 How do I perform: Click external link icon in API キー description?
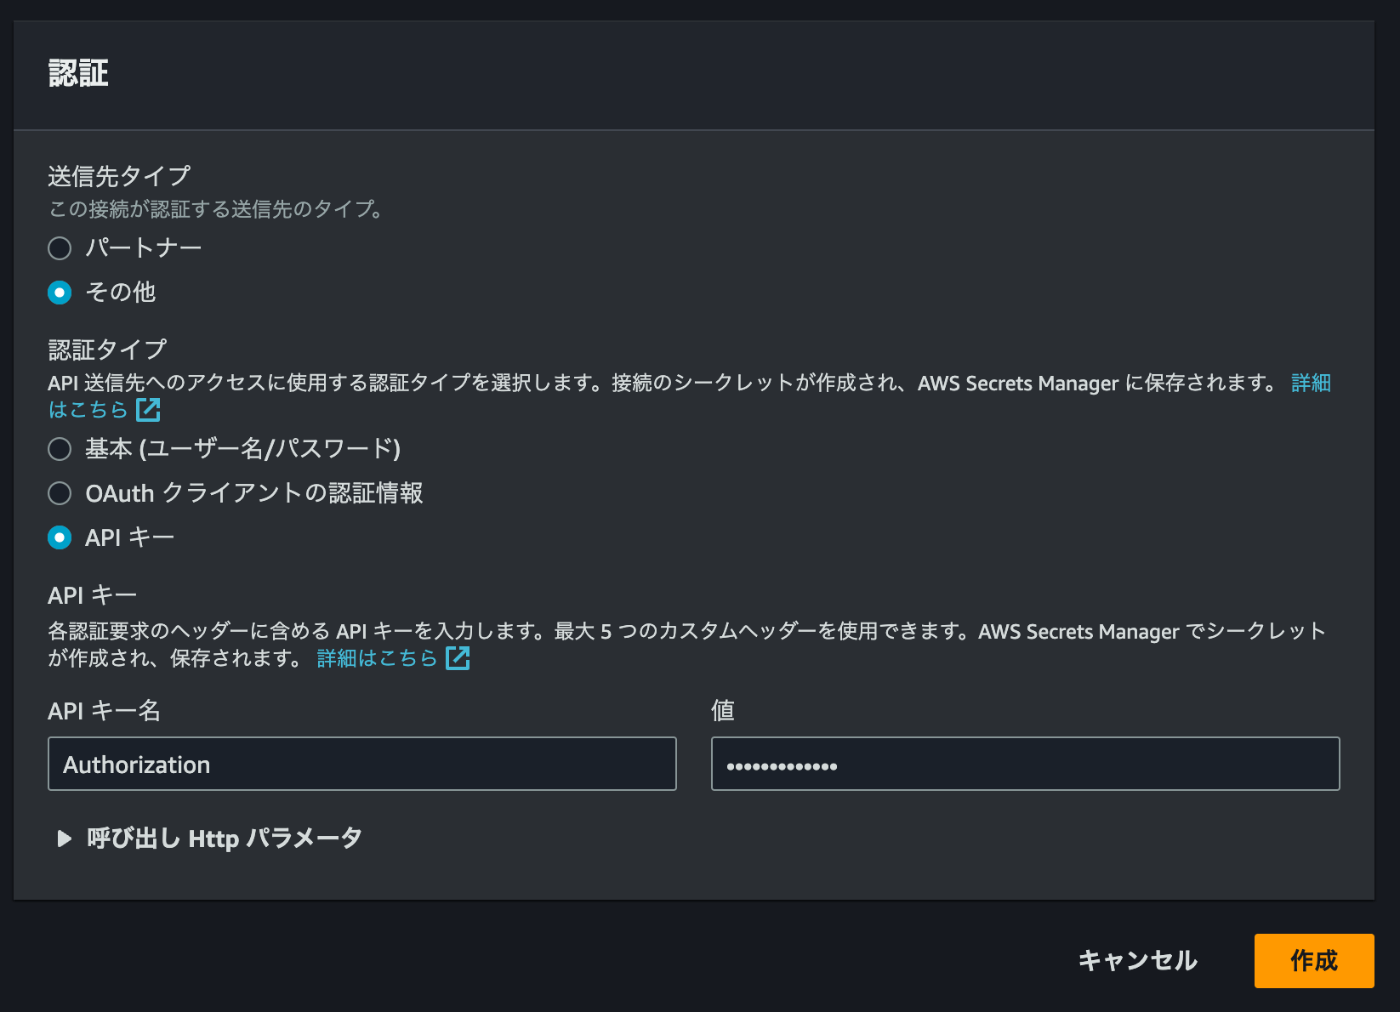[457, 658]
